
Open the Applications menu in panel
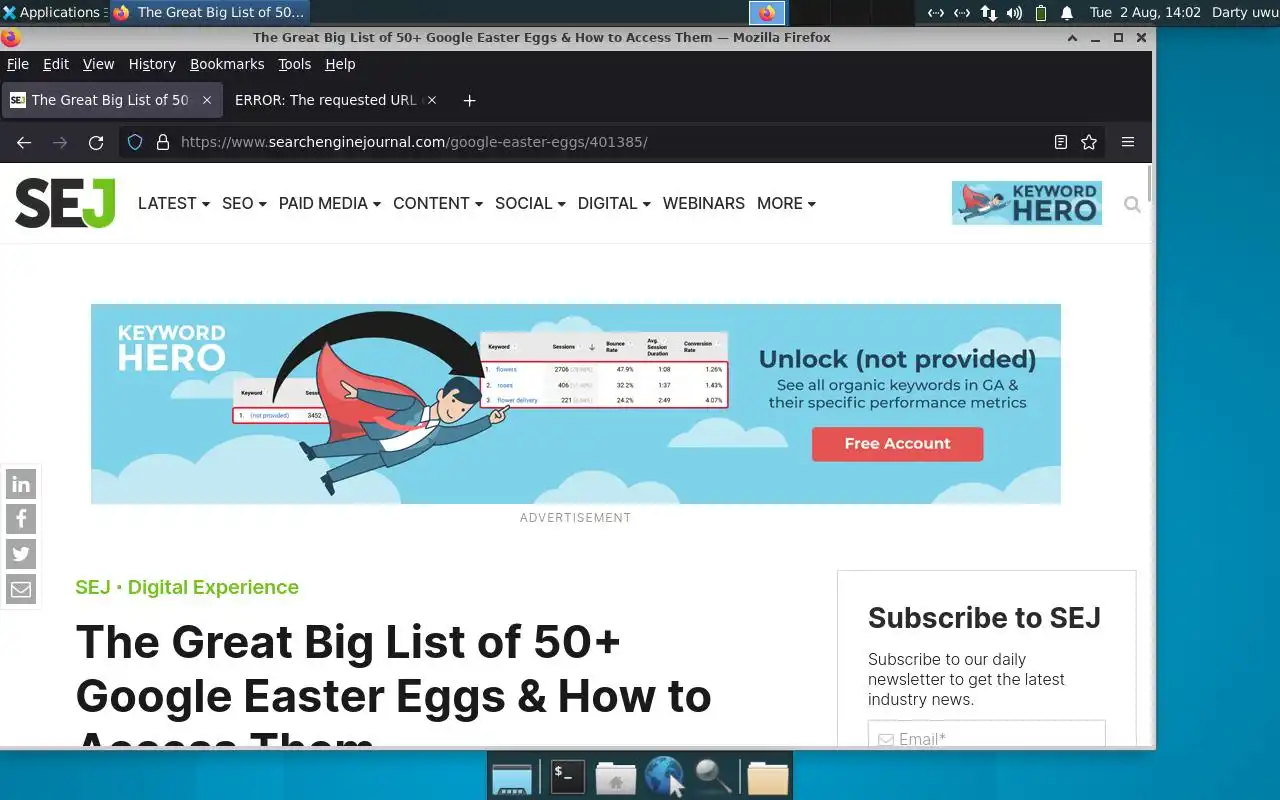pos(52,13)
